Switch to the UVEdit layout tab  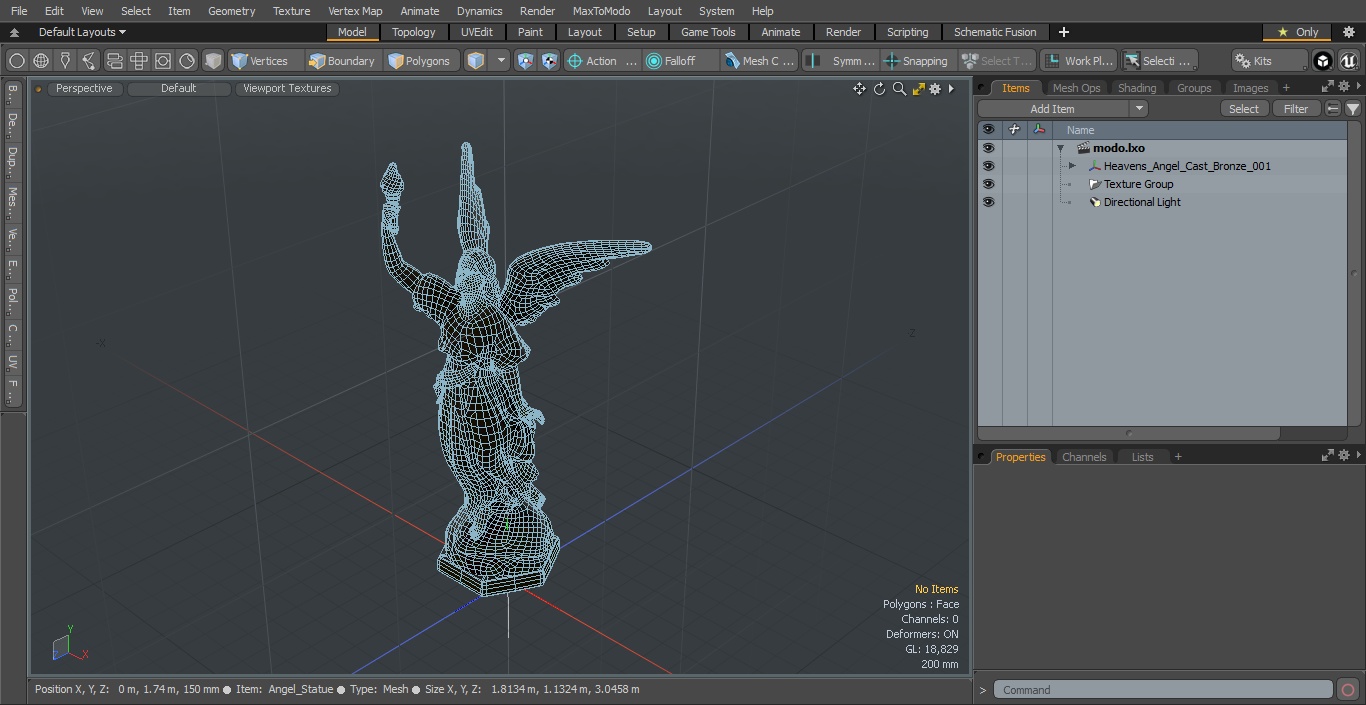click(477, 32)
